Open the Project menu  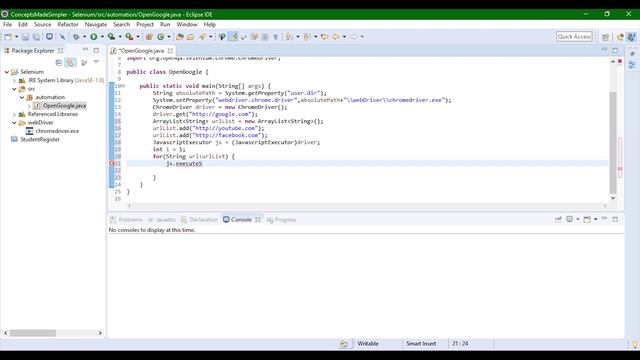click(145, 24)
